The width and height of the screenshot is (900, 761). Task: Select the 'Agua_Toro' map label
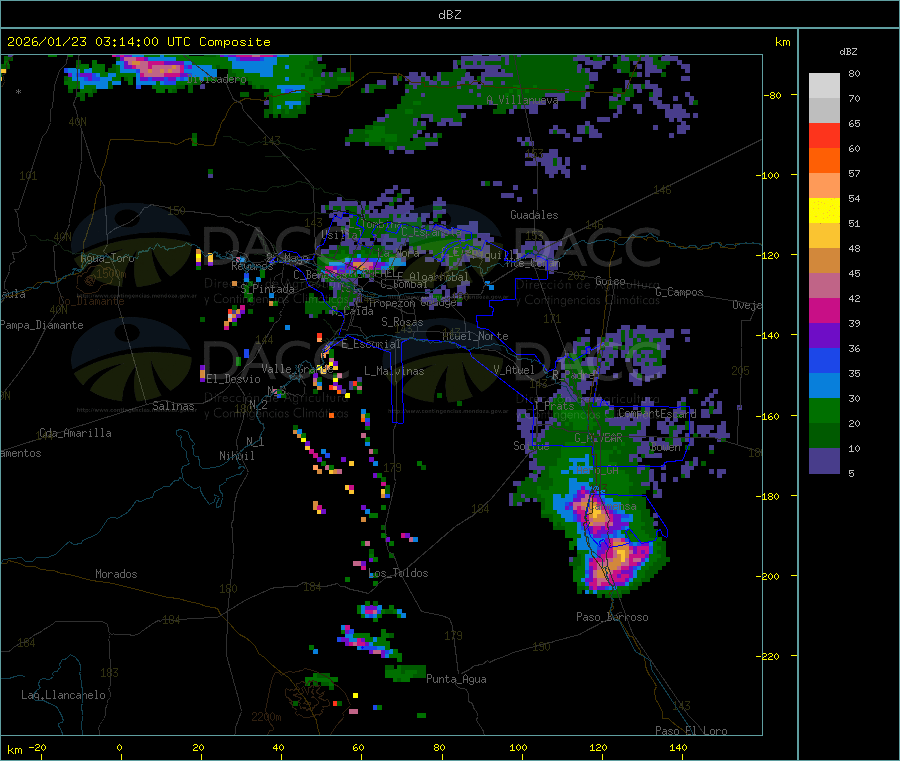pos(107,258)
